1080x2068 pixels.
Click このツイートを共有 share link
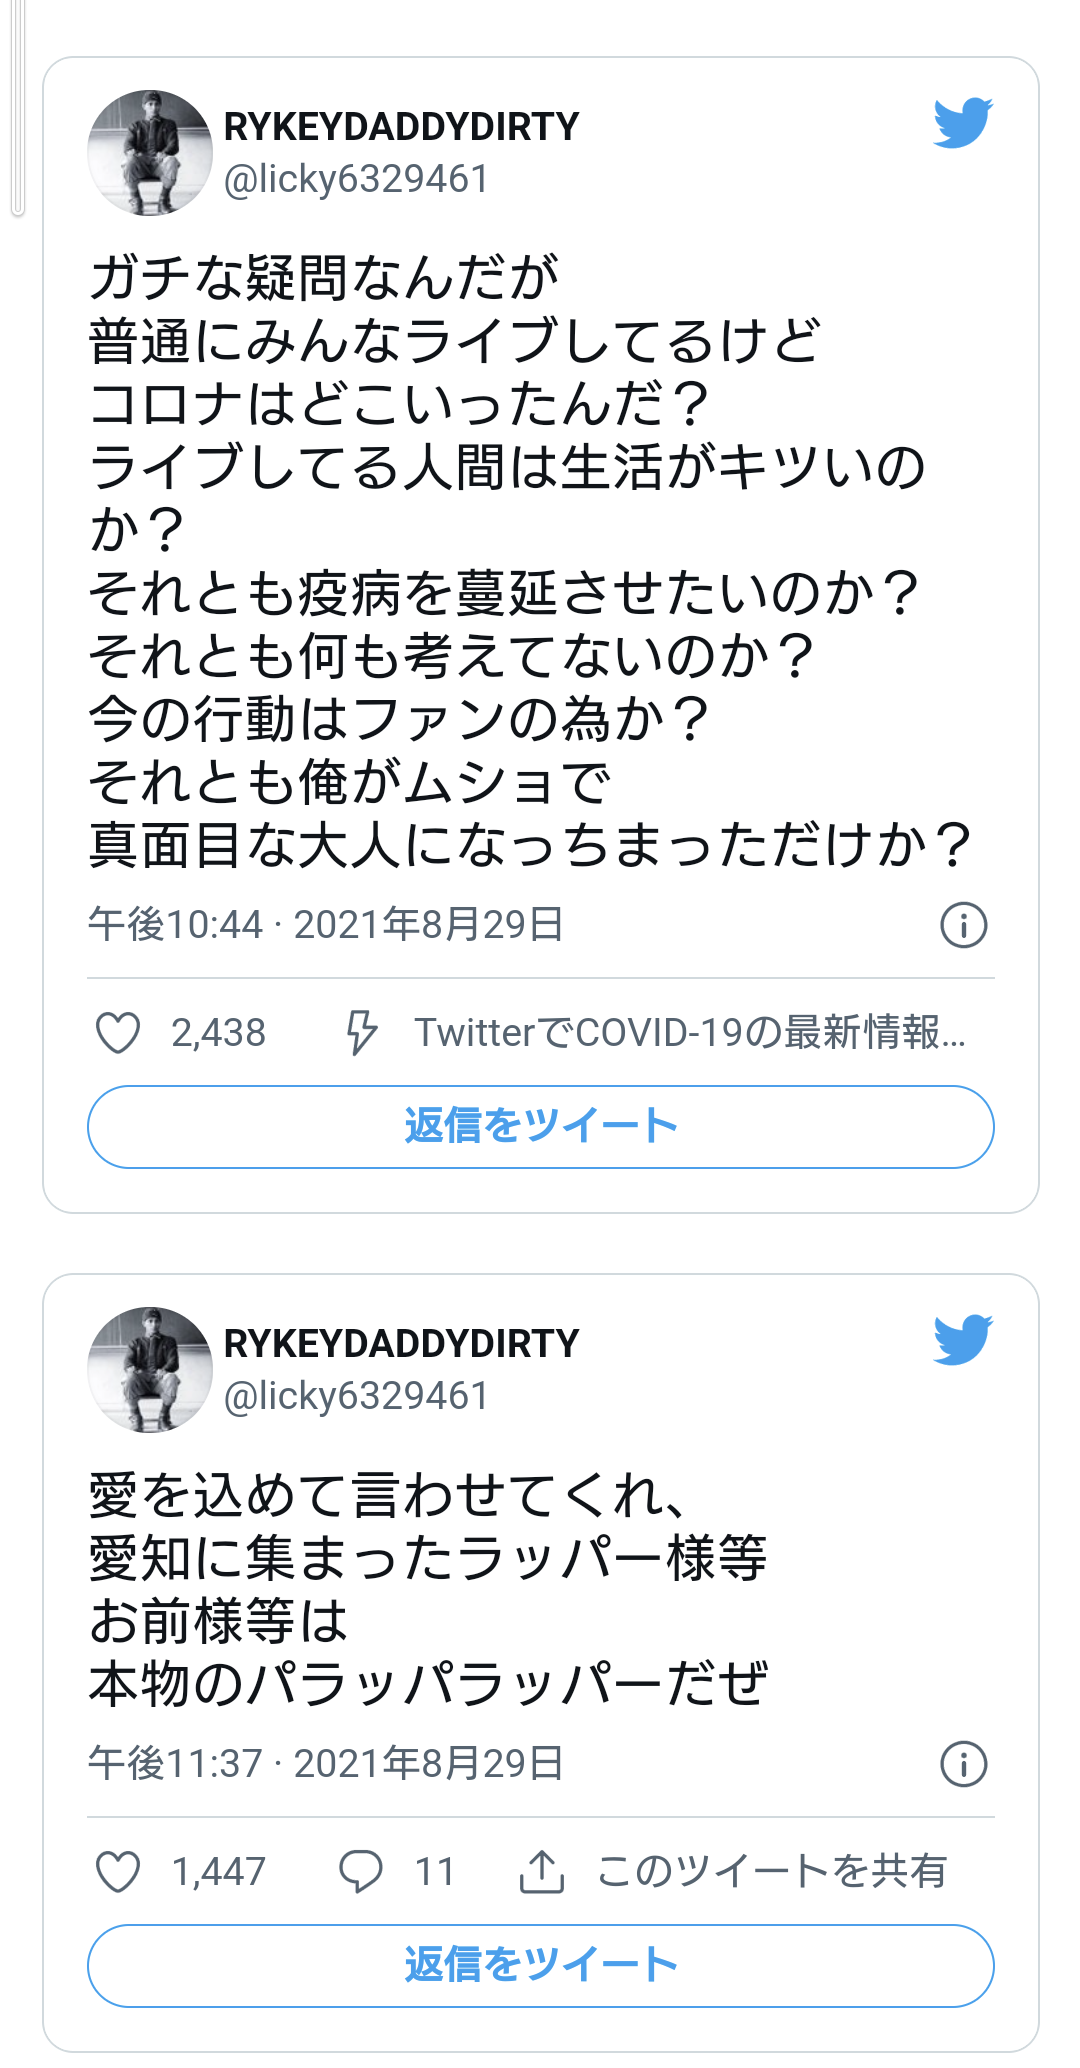click(x=771, y=1871)
